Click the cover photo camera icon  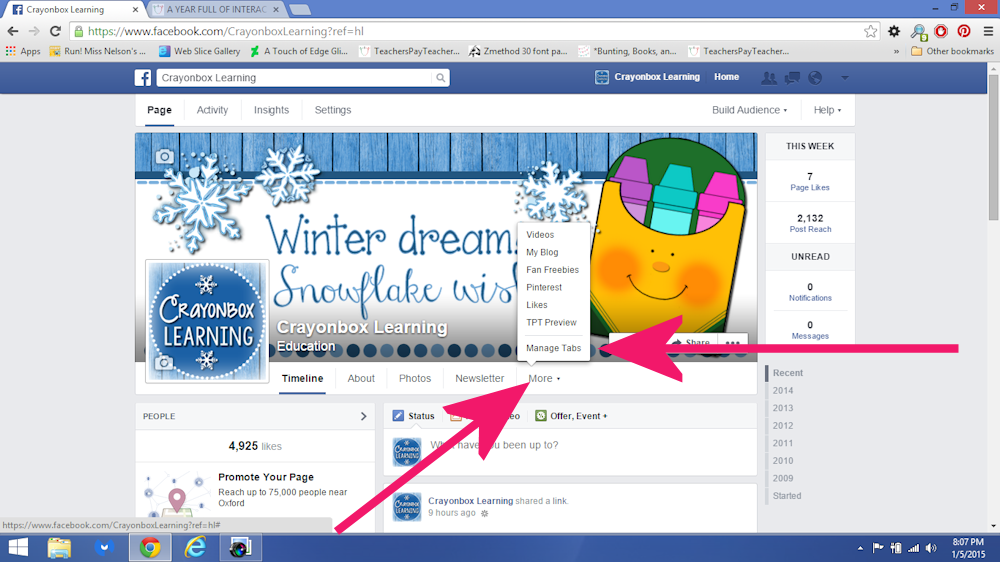pyautogui.click(x=165, y=156)
